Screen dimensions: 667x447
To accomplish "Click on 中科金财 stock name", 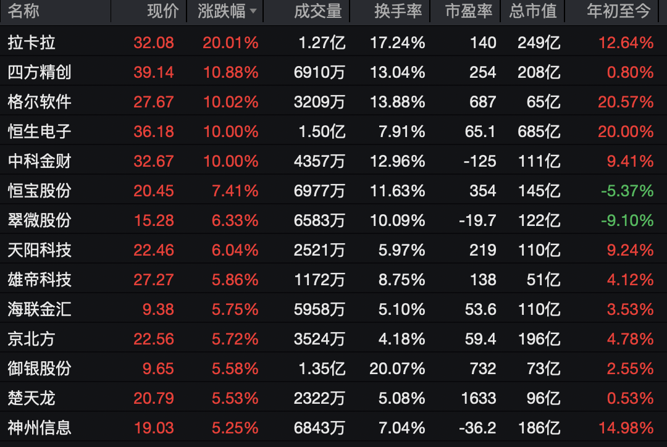I will (40, 160).
